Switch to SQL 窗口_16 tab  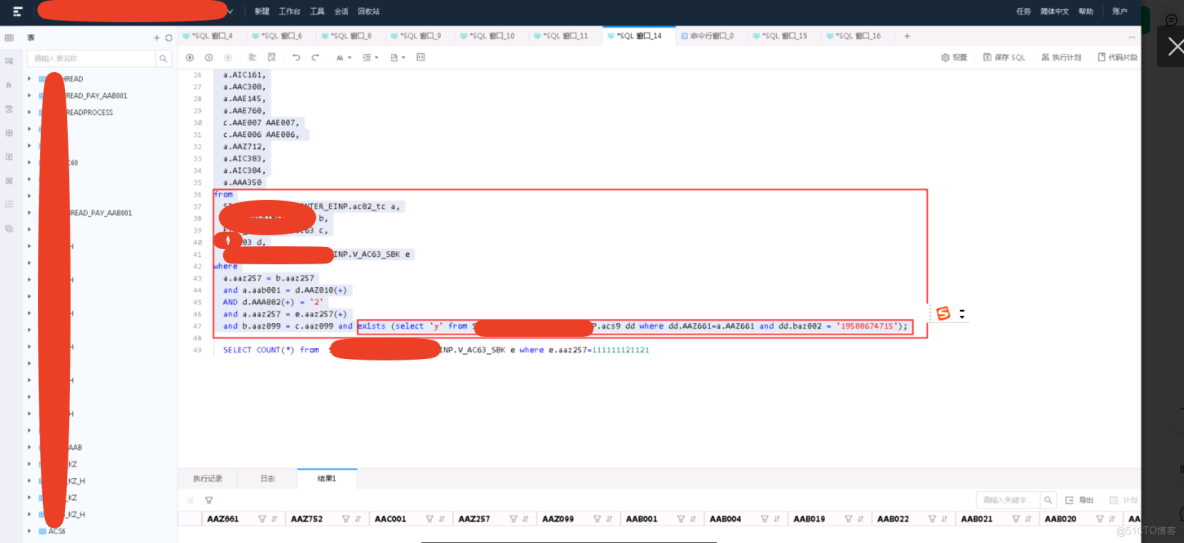pyautogui.click(x=853, y=35)
